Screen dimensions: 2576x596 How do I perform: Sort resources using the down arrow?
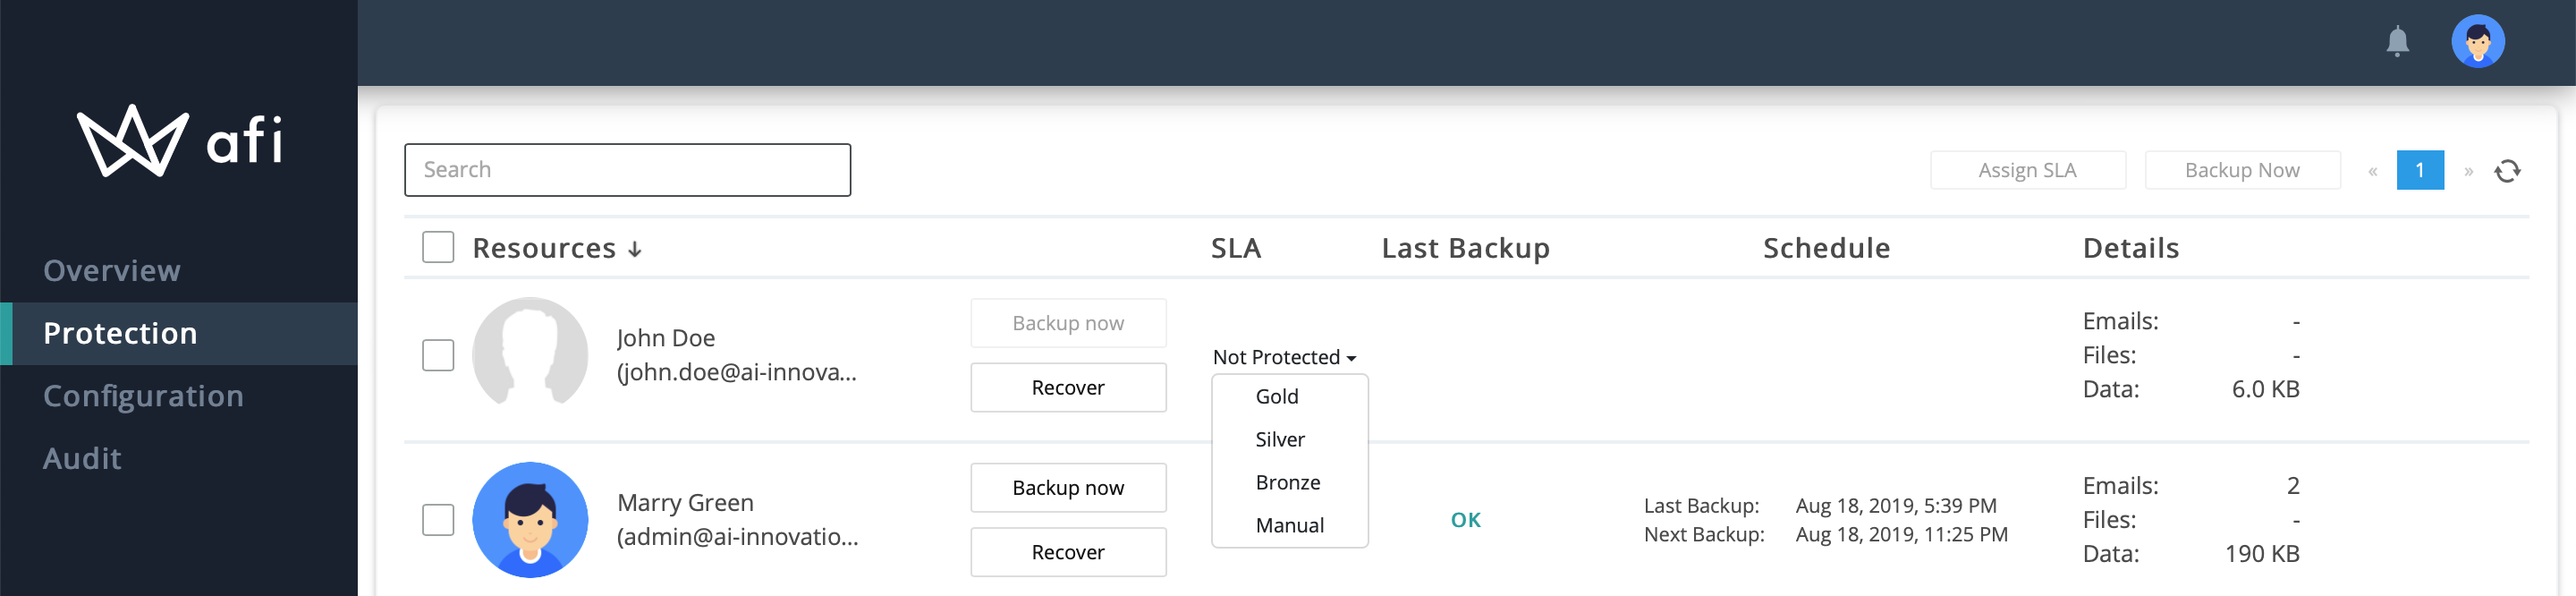[x=635, y=249]
